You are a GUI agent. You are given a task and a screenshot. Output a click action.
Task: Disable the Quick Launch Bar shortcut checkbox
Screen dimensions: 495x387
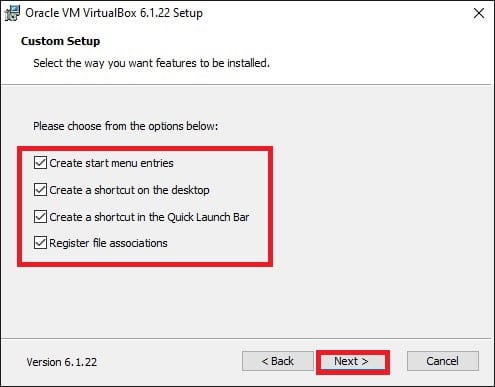coord(40,217)
